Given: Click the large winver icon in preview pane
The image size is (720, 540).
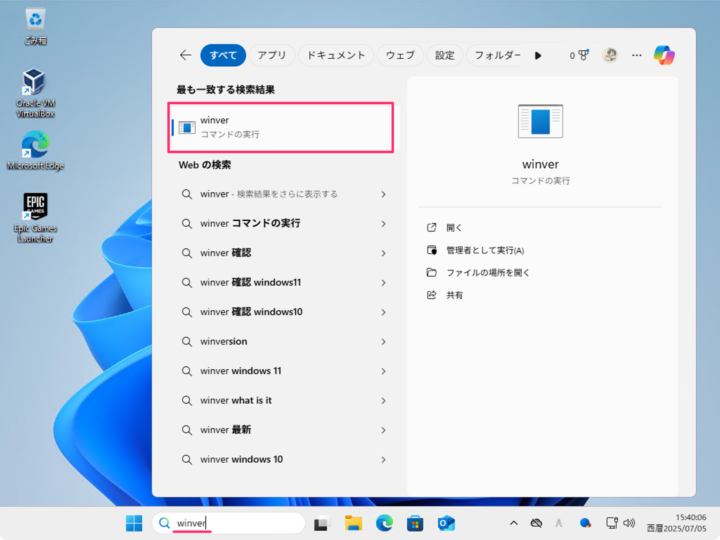Looking at the screenshot, I should [x=540, y=121].
